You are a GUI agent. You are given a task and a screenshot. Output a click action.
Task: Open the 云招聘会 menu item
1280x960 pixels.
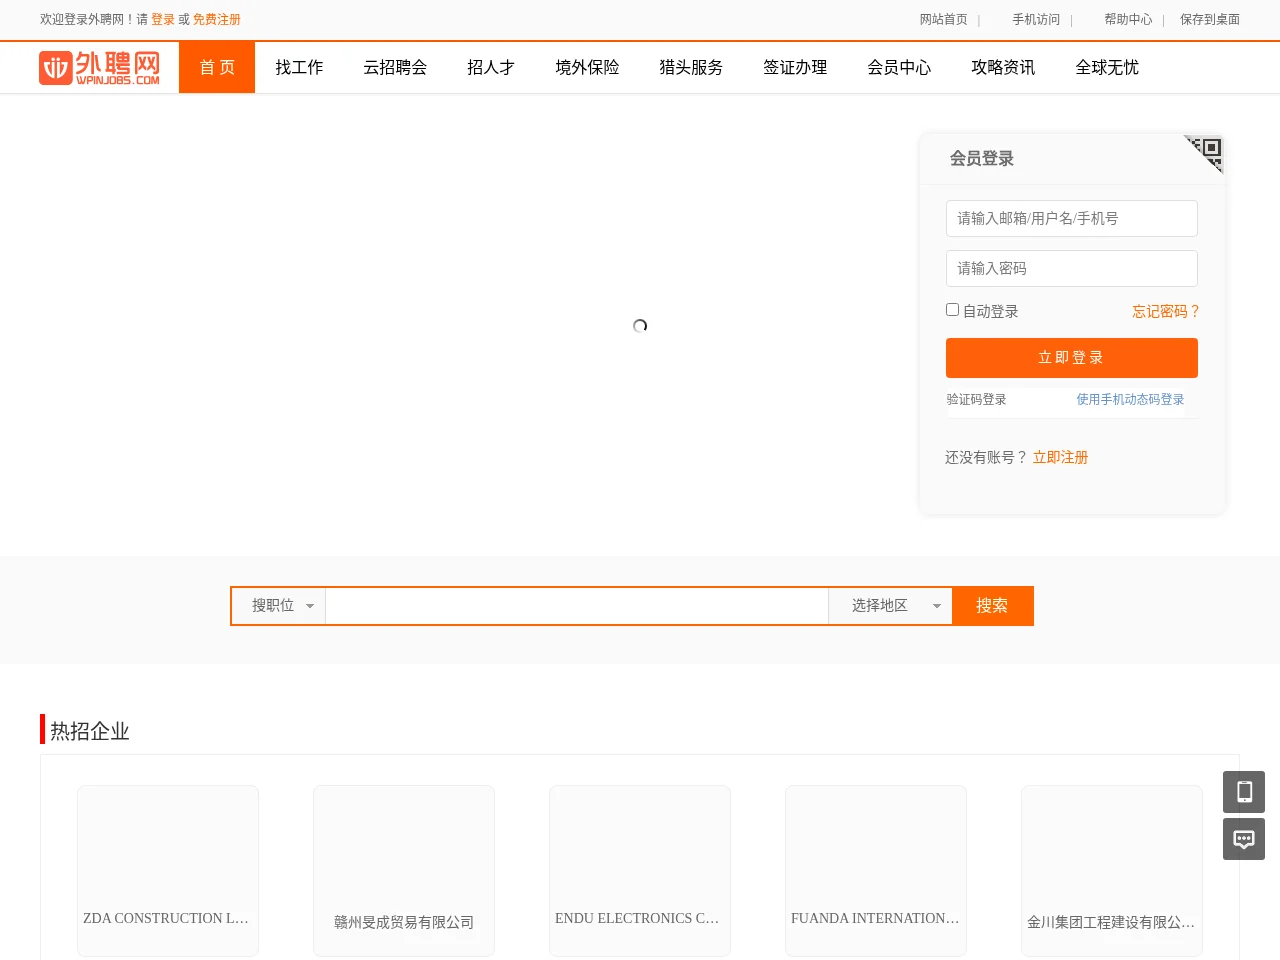coord(395,68)
